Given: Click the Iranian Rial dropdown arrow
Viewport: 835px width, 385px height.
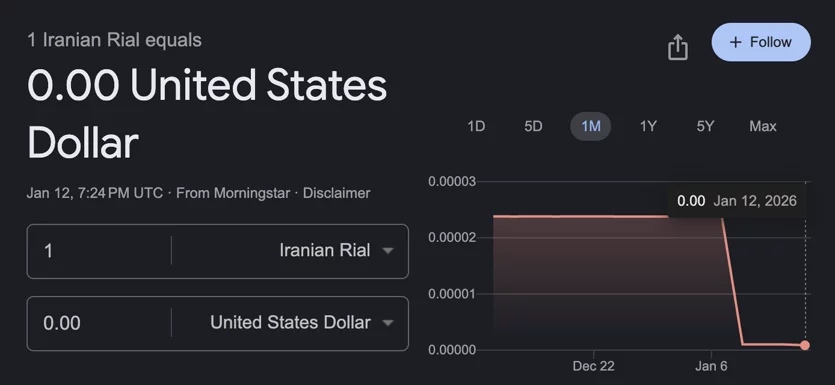Looking at the screenshot, I should click(388, 250).
